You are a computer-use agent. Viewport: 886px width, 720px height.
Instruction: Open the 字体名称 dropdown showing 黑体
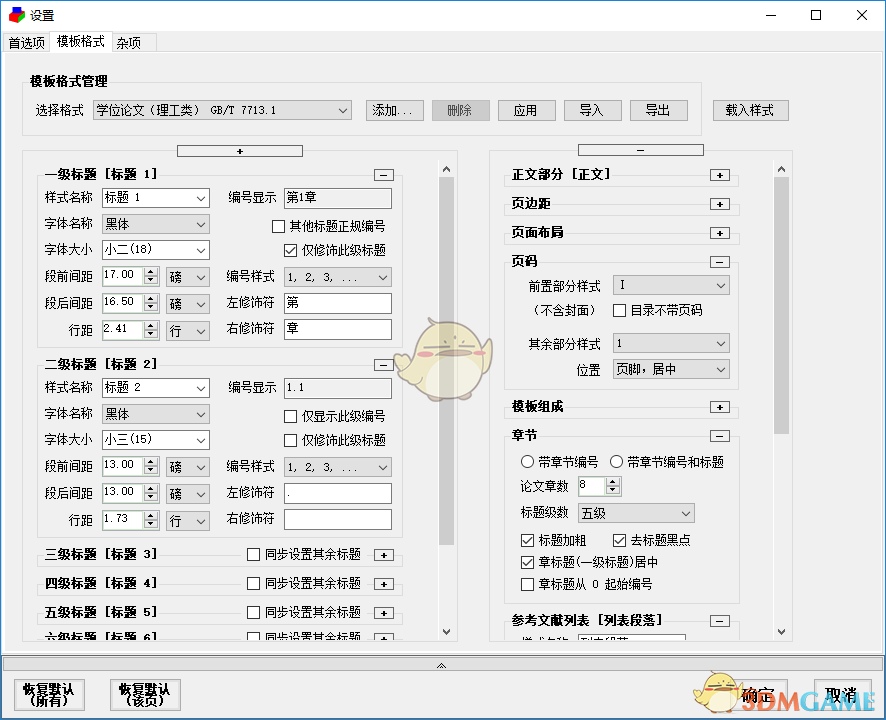coord(155,223)
